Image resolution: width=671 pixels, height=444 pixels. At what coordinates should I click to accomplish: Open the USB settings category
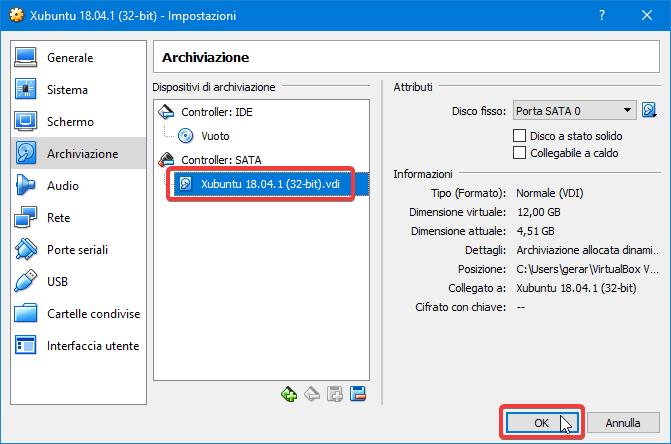tap(78, 281)
